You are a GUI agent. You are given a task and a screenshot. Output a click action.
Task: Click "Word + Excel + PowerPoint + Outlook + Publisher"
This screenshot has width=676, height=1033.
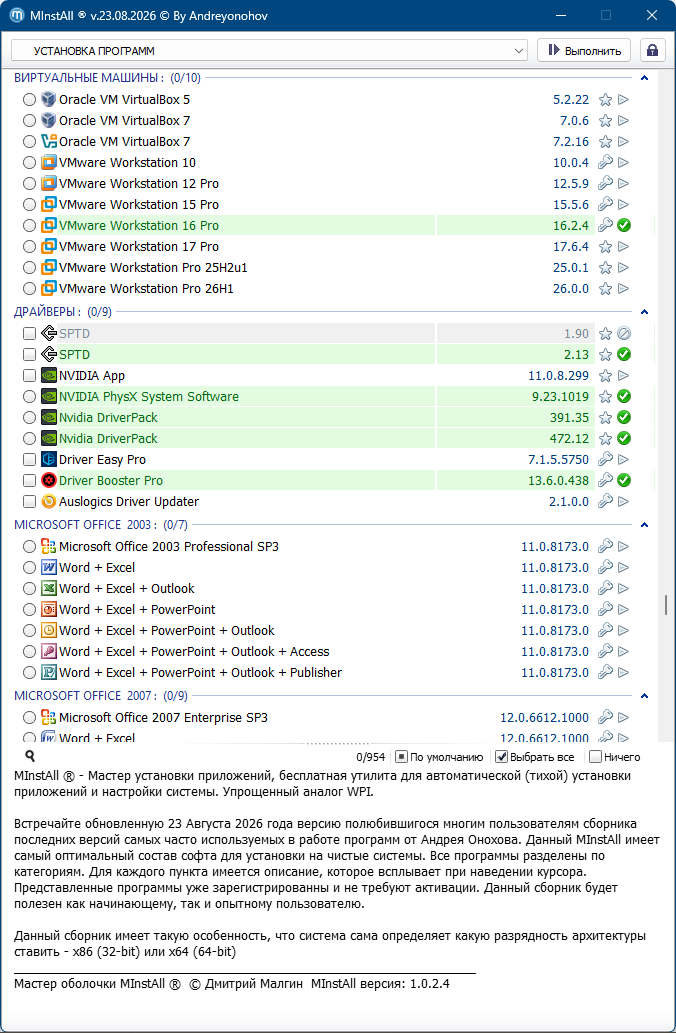click(x=200, y=673)
